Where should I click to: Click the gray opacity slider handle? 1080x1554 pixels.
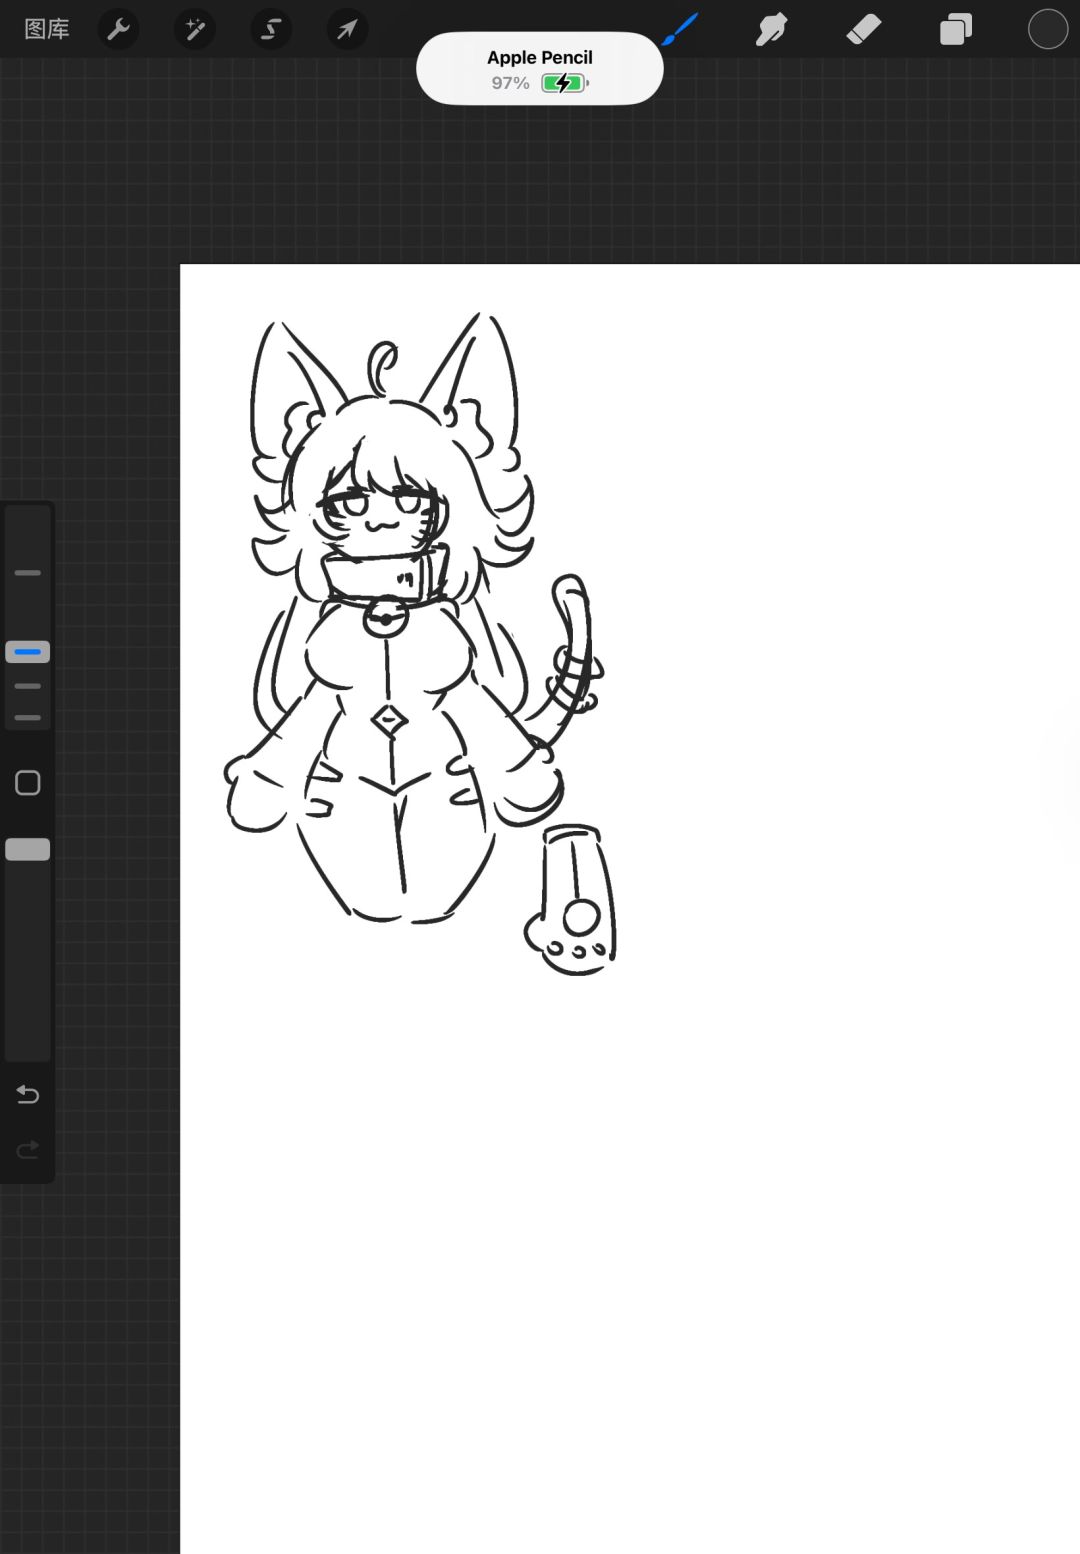click(28, 849)
